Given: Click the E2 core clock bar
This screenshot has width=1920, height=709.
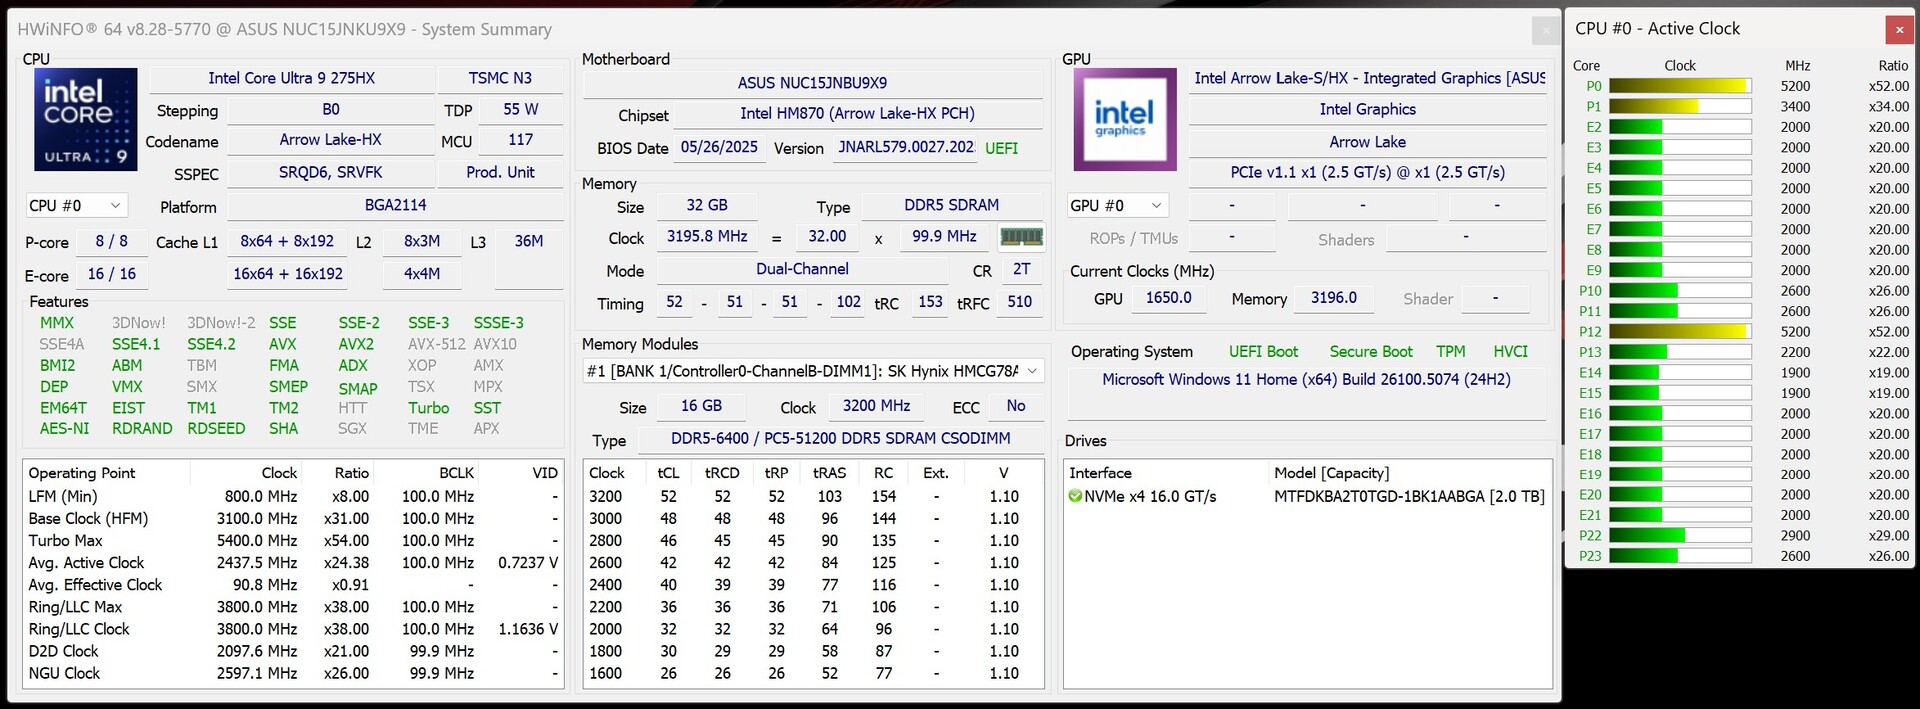Looking at the screenshot, I should 1679,127.
